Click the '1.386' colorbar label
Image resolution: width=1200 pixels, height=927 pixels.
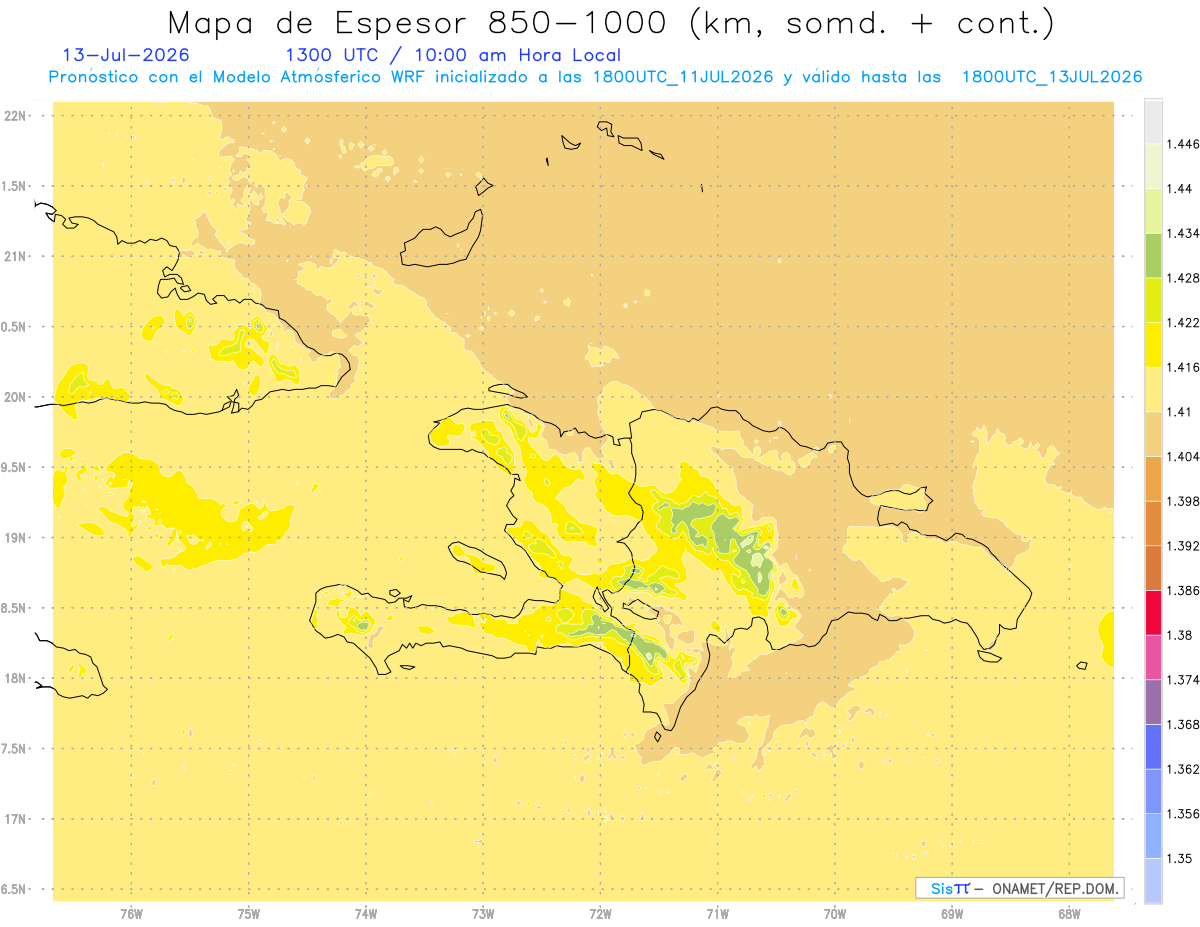coord(1182,591)
